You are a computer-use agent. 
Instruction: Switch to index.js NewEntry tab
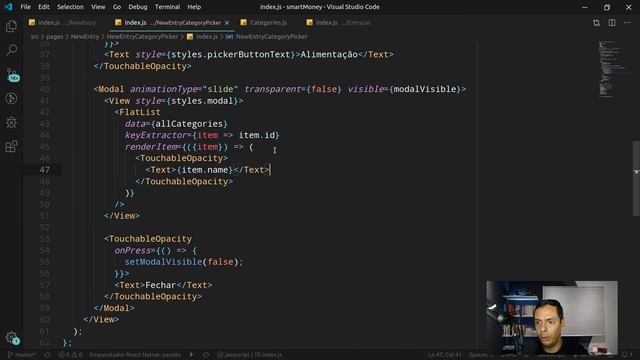pos(63,23)
